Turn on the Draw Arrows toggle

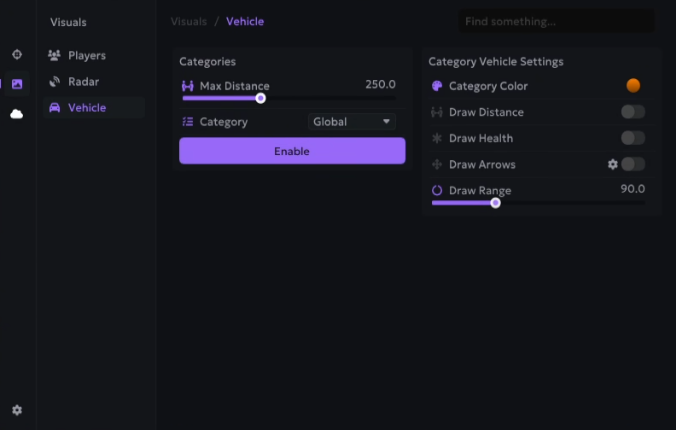(632, 164)
